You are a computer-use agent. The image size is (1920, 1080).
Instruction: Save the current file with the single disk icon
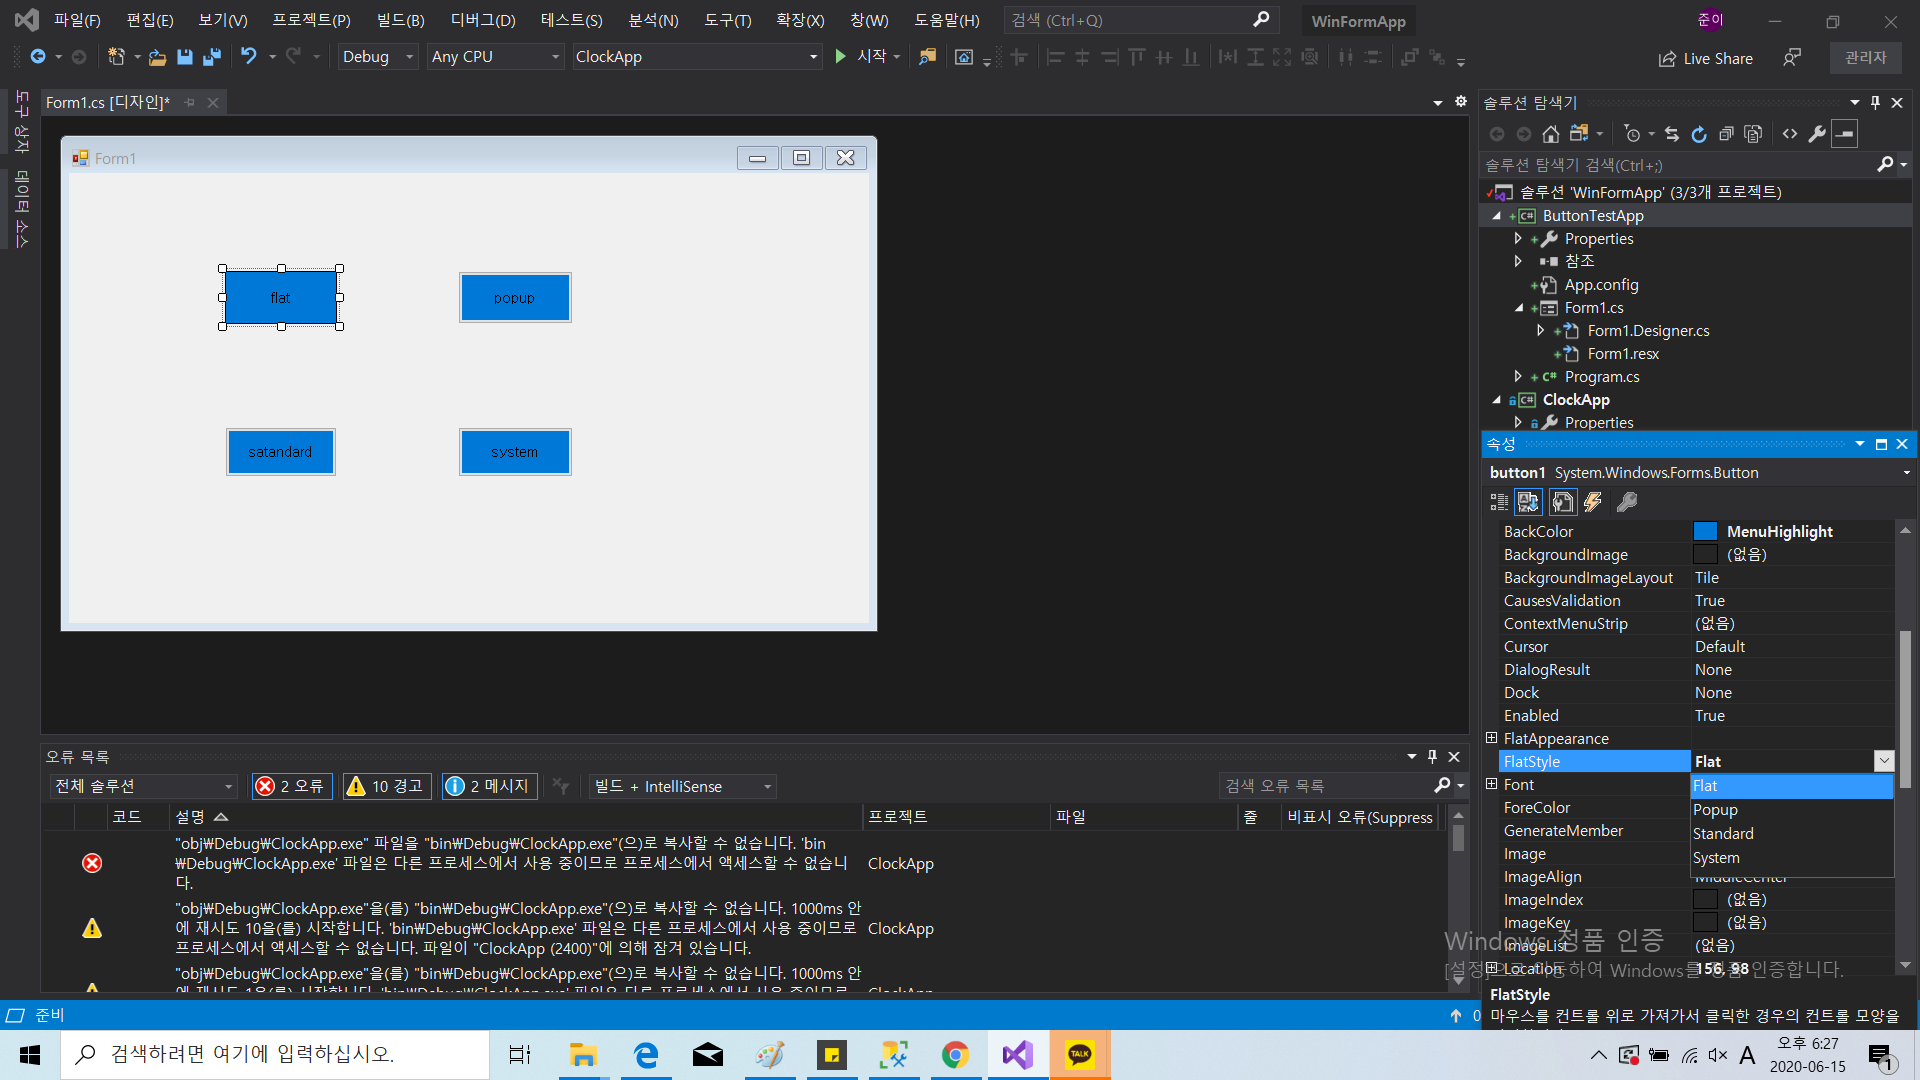click(185, 57)
